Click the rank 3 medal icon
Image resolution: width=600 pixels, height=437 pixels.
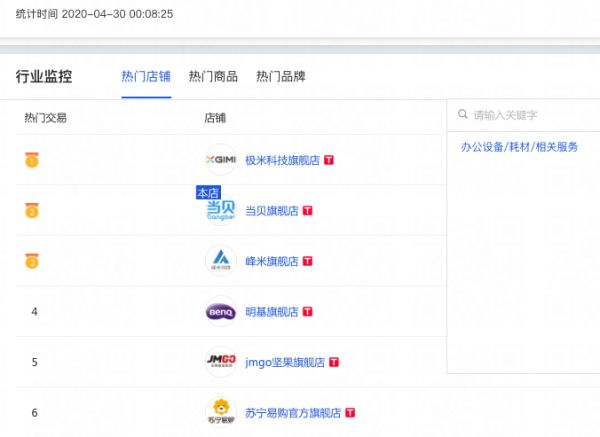(x=32, y=261)
